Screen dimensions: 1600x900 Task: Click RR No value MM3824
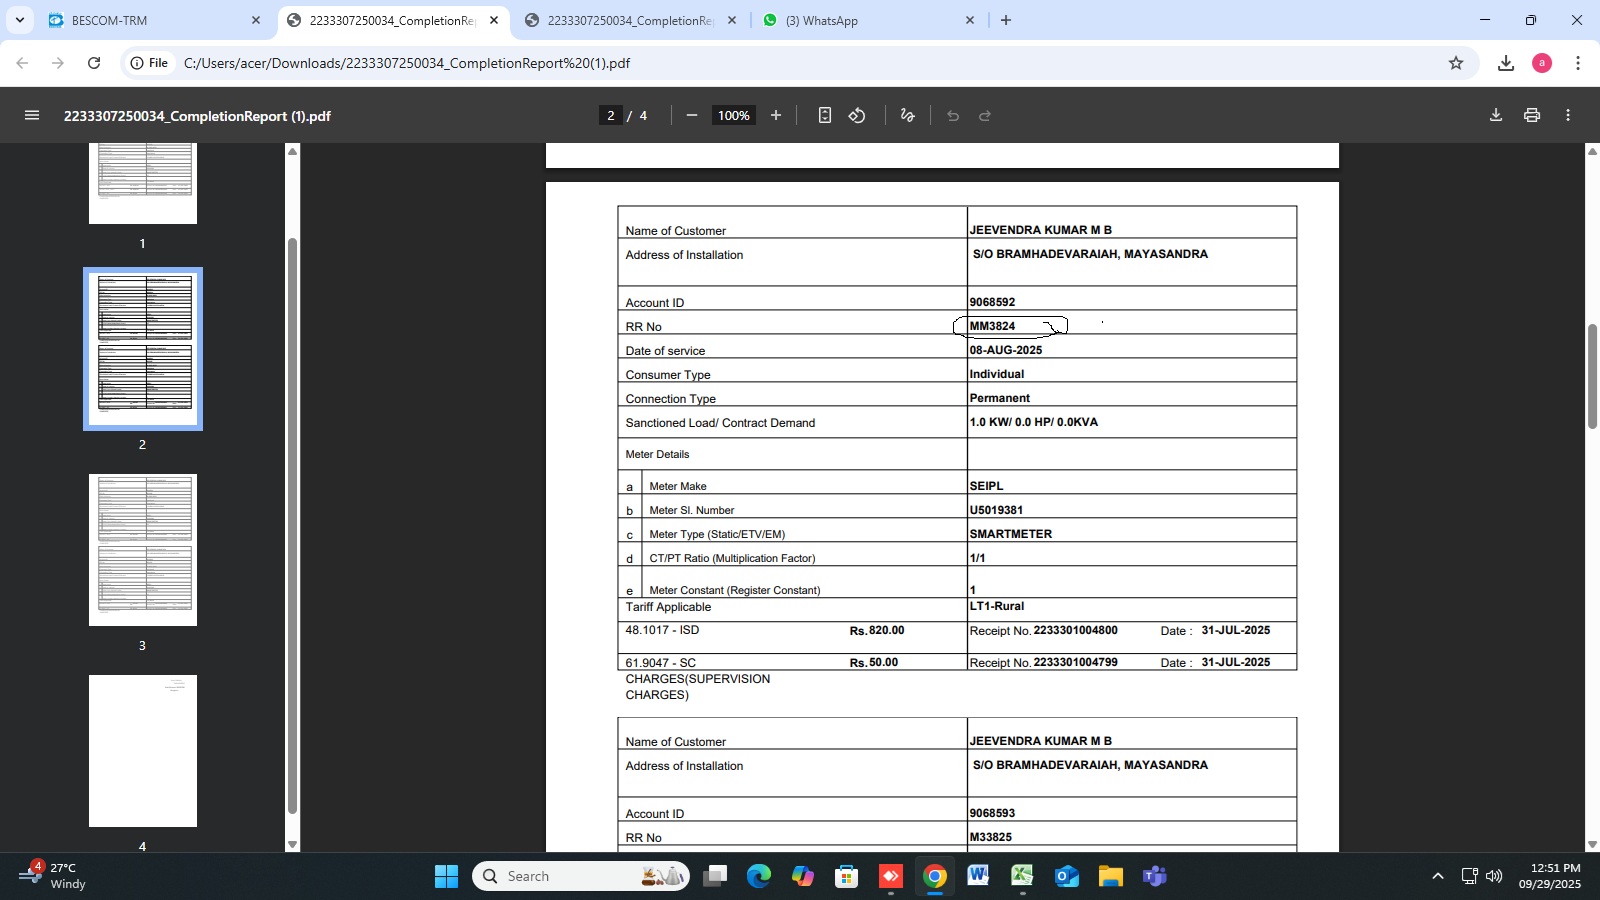(x=992, y=326)
